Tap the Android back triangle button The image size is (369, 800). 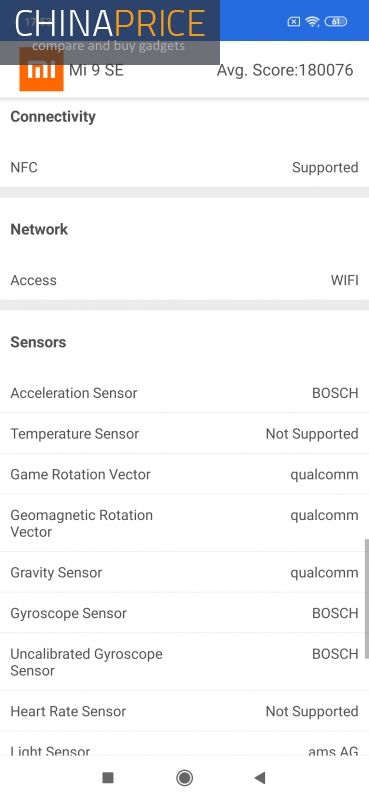pyautogui.click(x=260, y=778)
